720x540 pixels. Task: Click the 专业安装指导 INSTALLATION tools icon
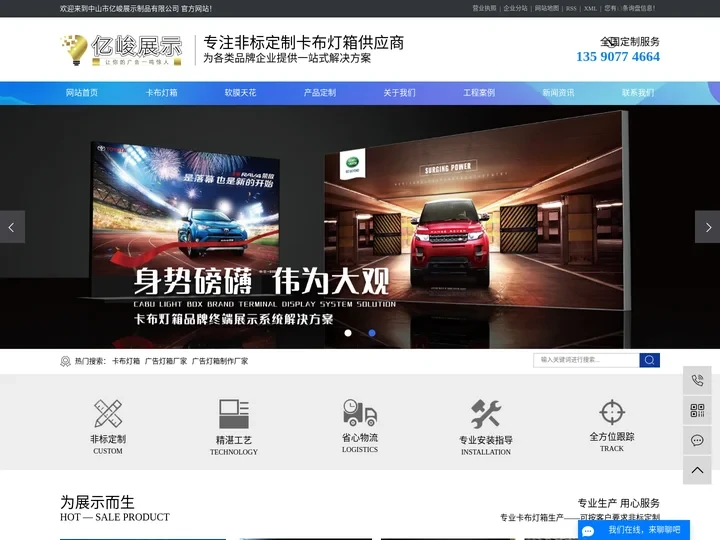tap(486, 414)
